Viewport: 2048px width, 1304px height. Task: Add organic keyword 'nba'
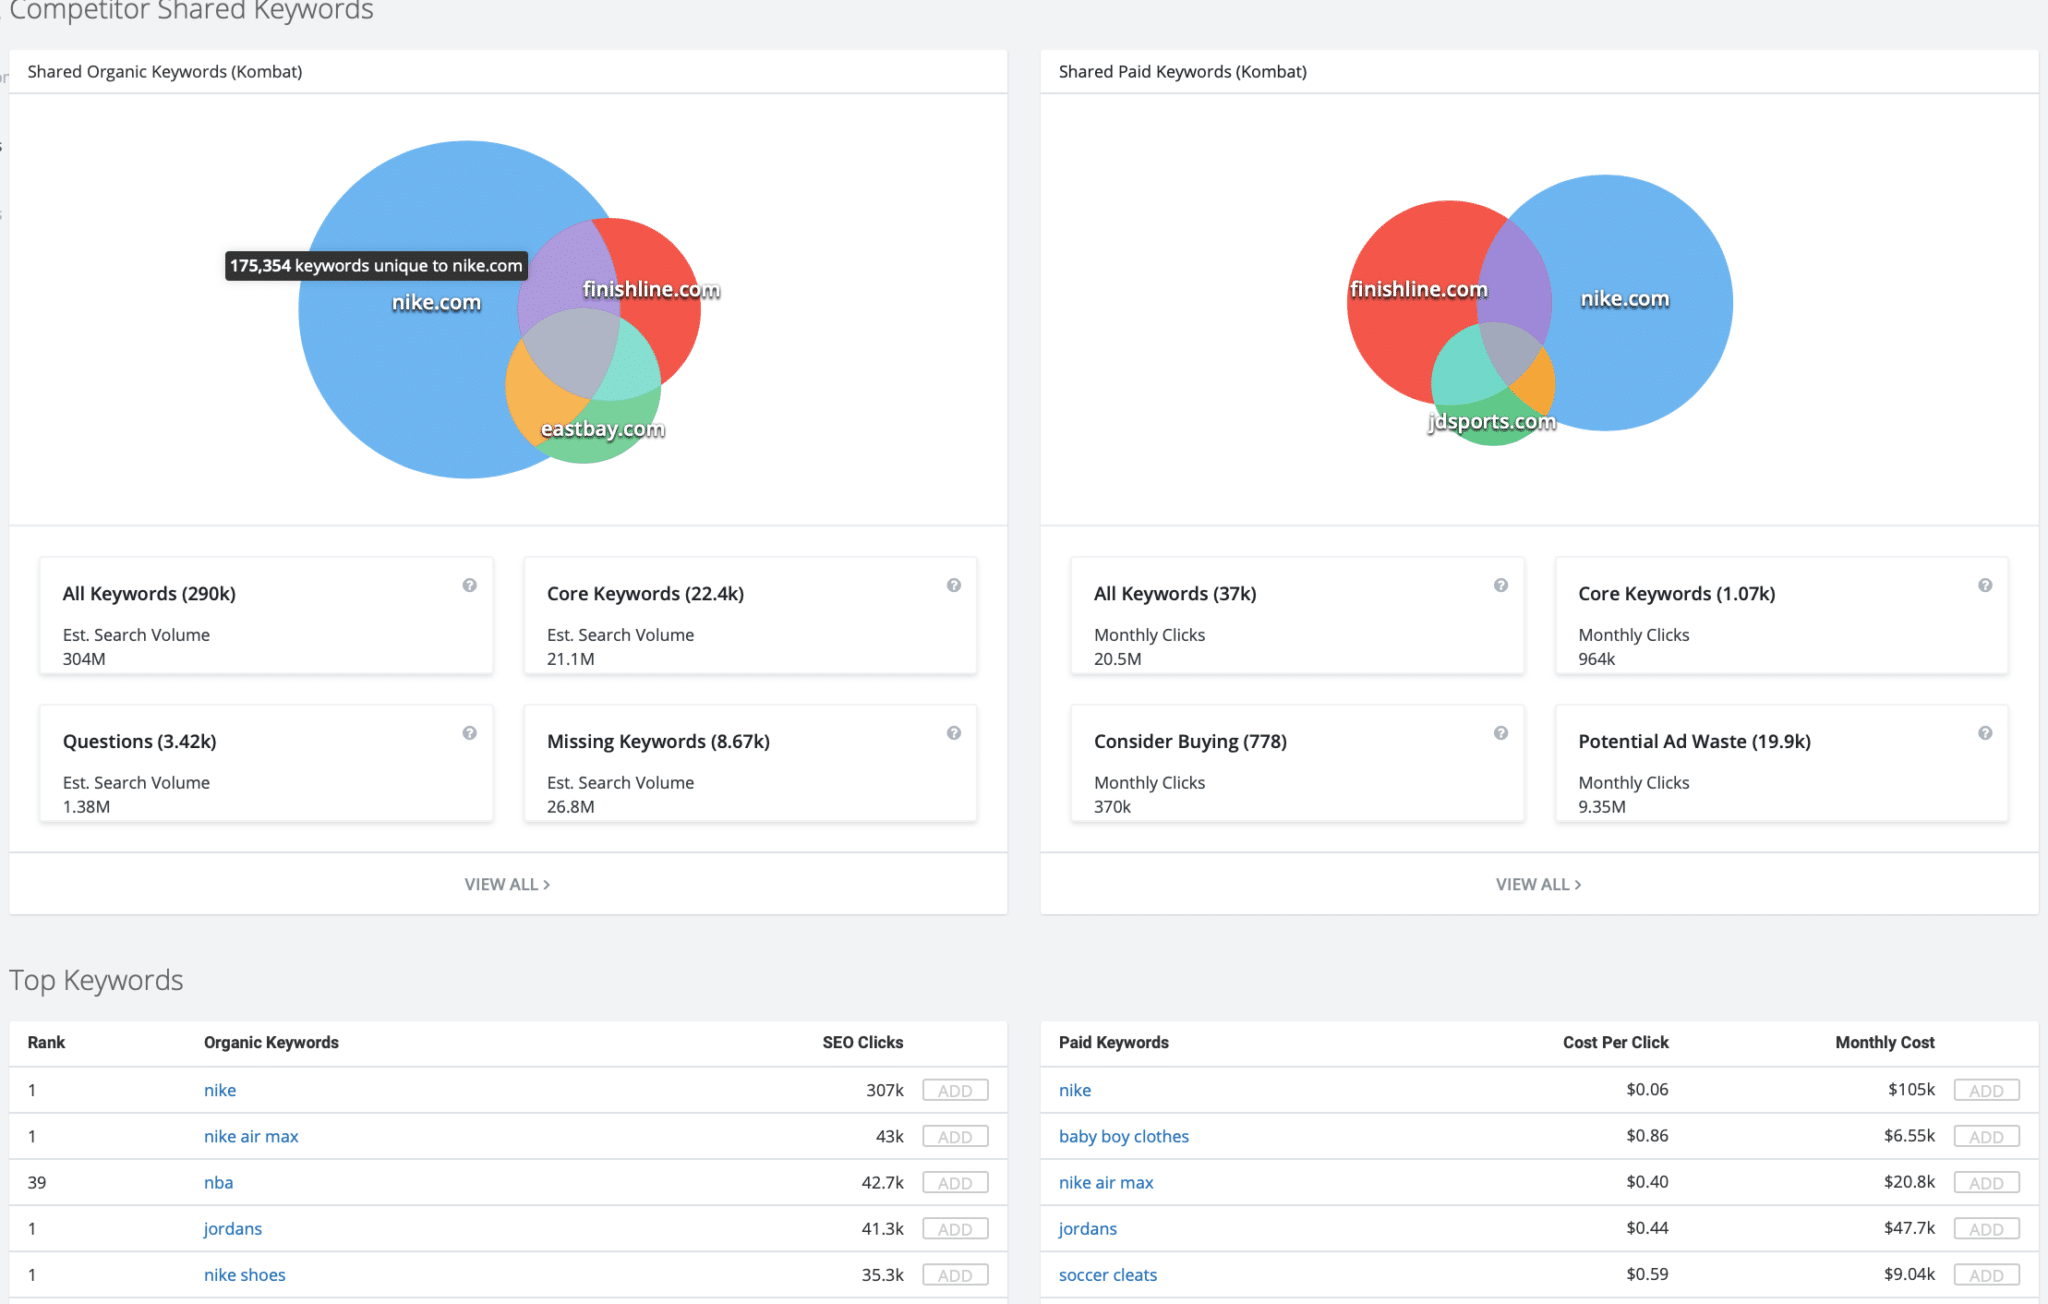tap(955, 1183)
